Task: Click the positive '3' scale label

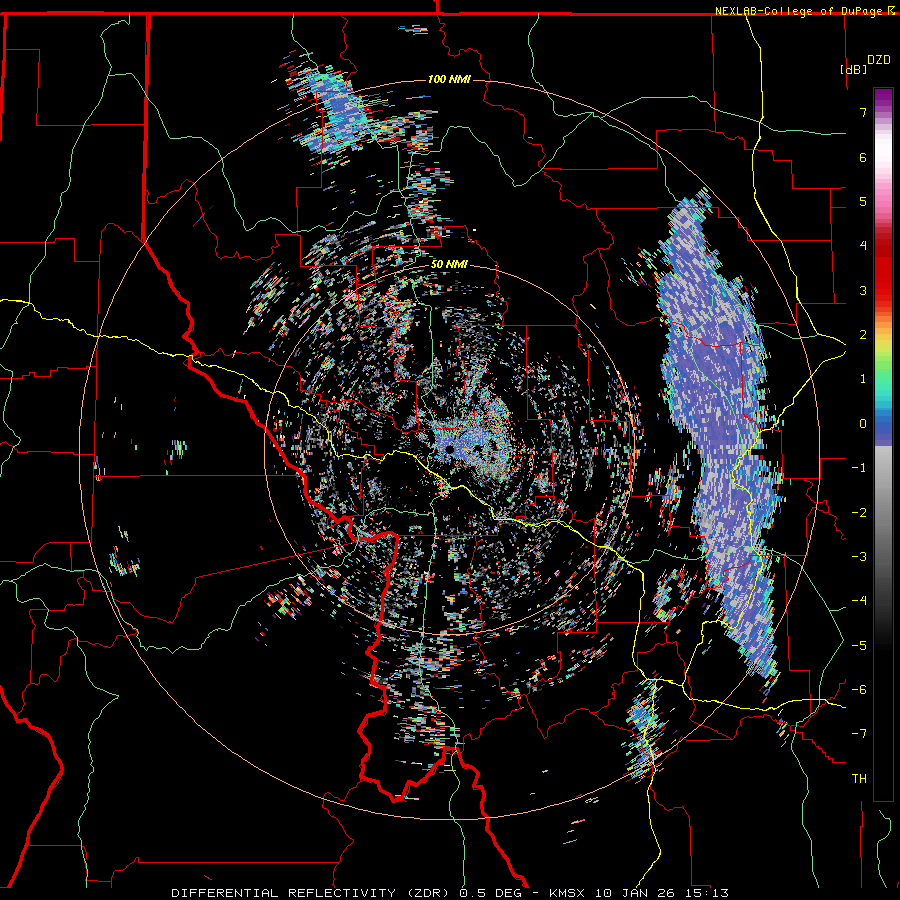Action: tap(863, 290)
